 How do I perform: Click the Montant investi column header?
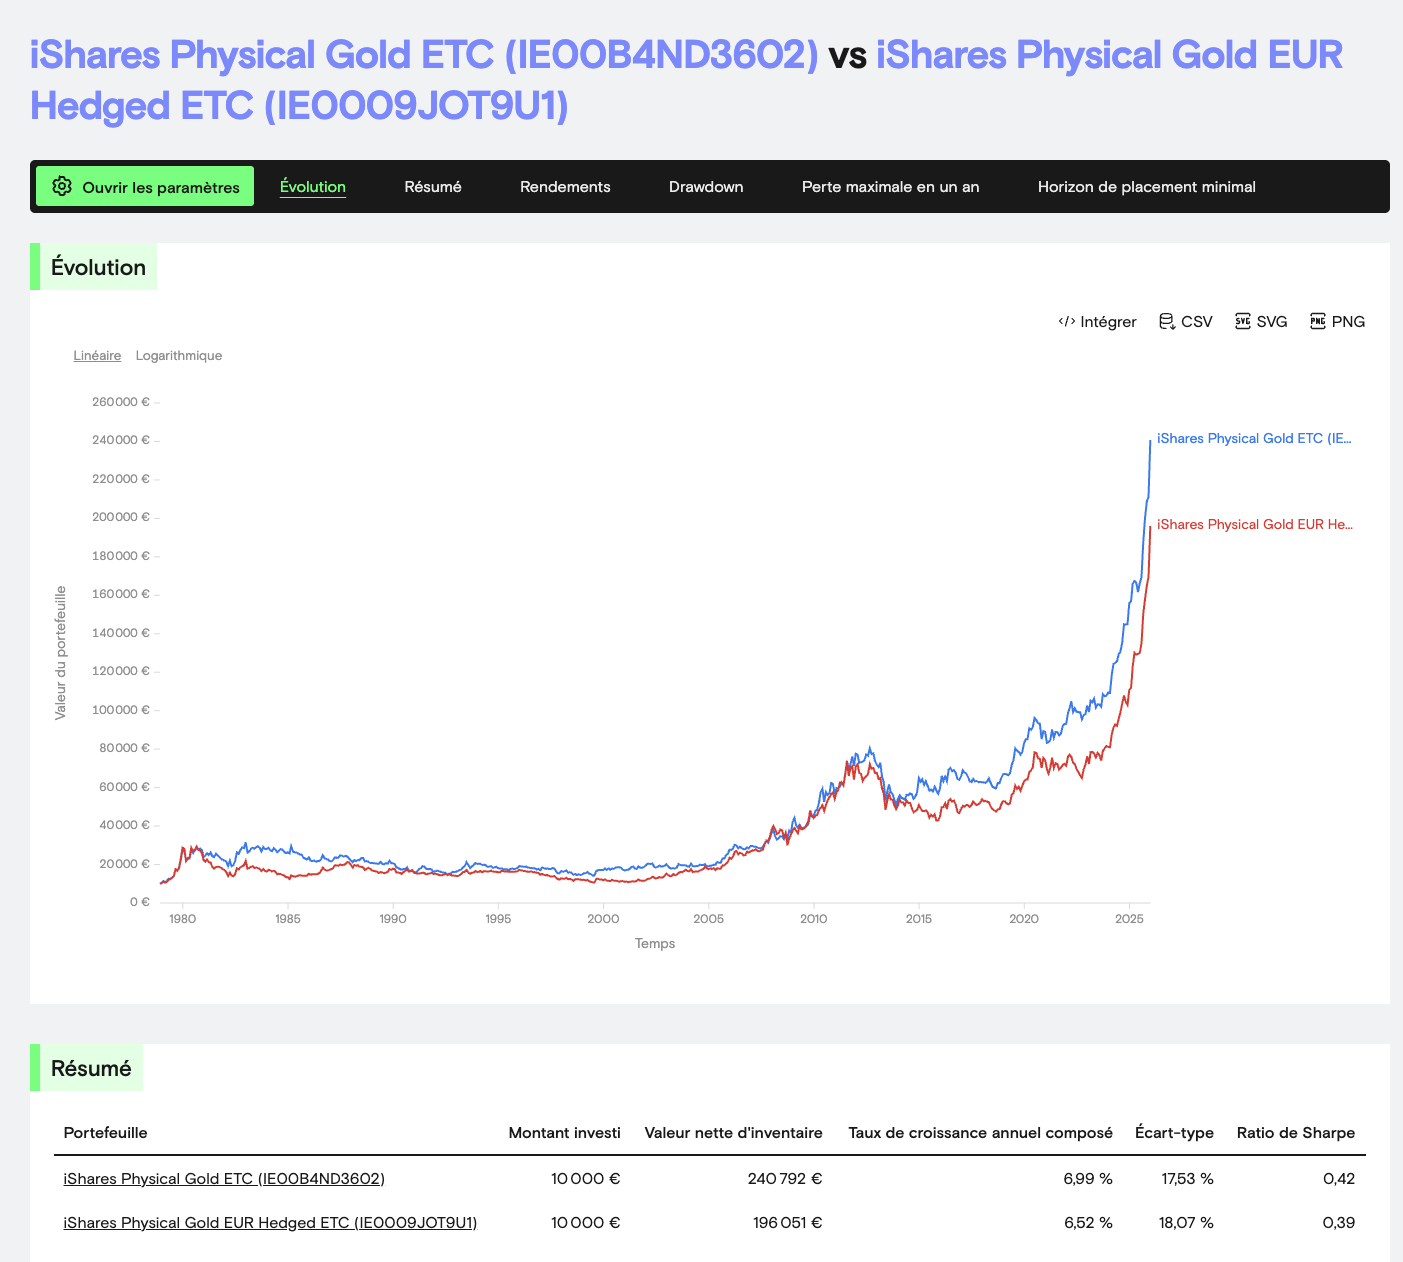click(x=564, y=1133)
